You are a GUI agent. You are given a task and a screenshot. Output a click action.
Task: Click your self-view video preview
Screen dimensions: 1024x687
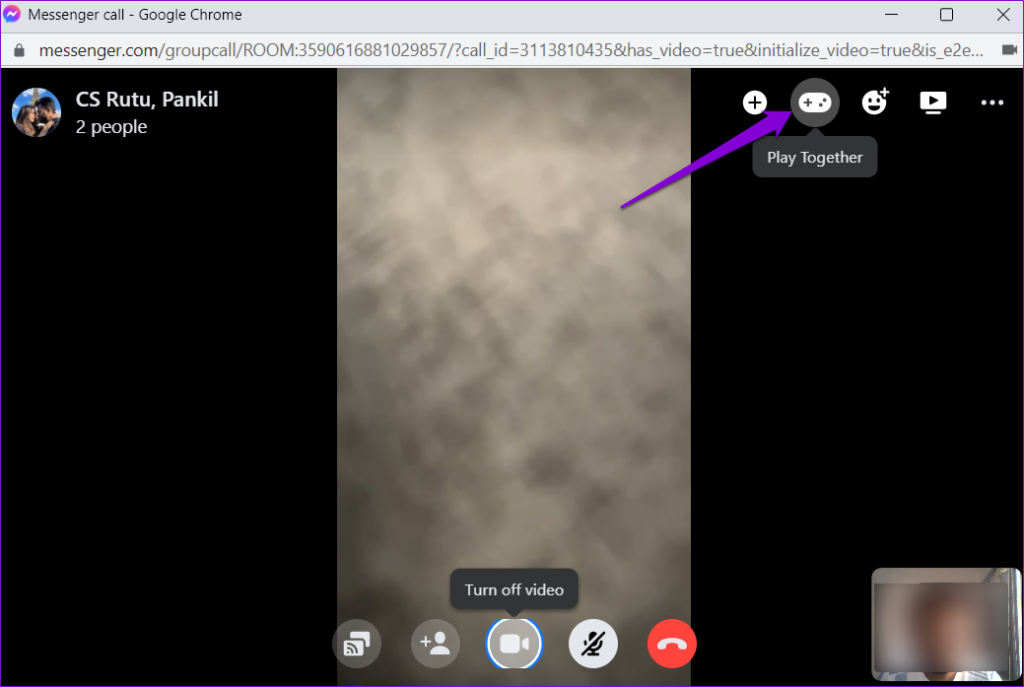(x=945, y=623)
